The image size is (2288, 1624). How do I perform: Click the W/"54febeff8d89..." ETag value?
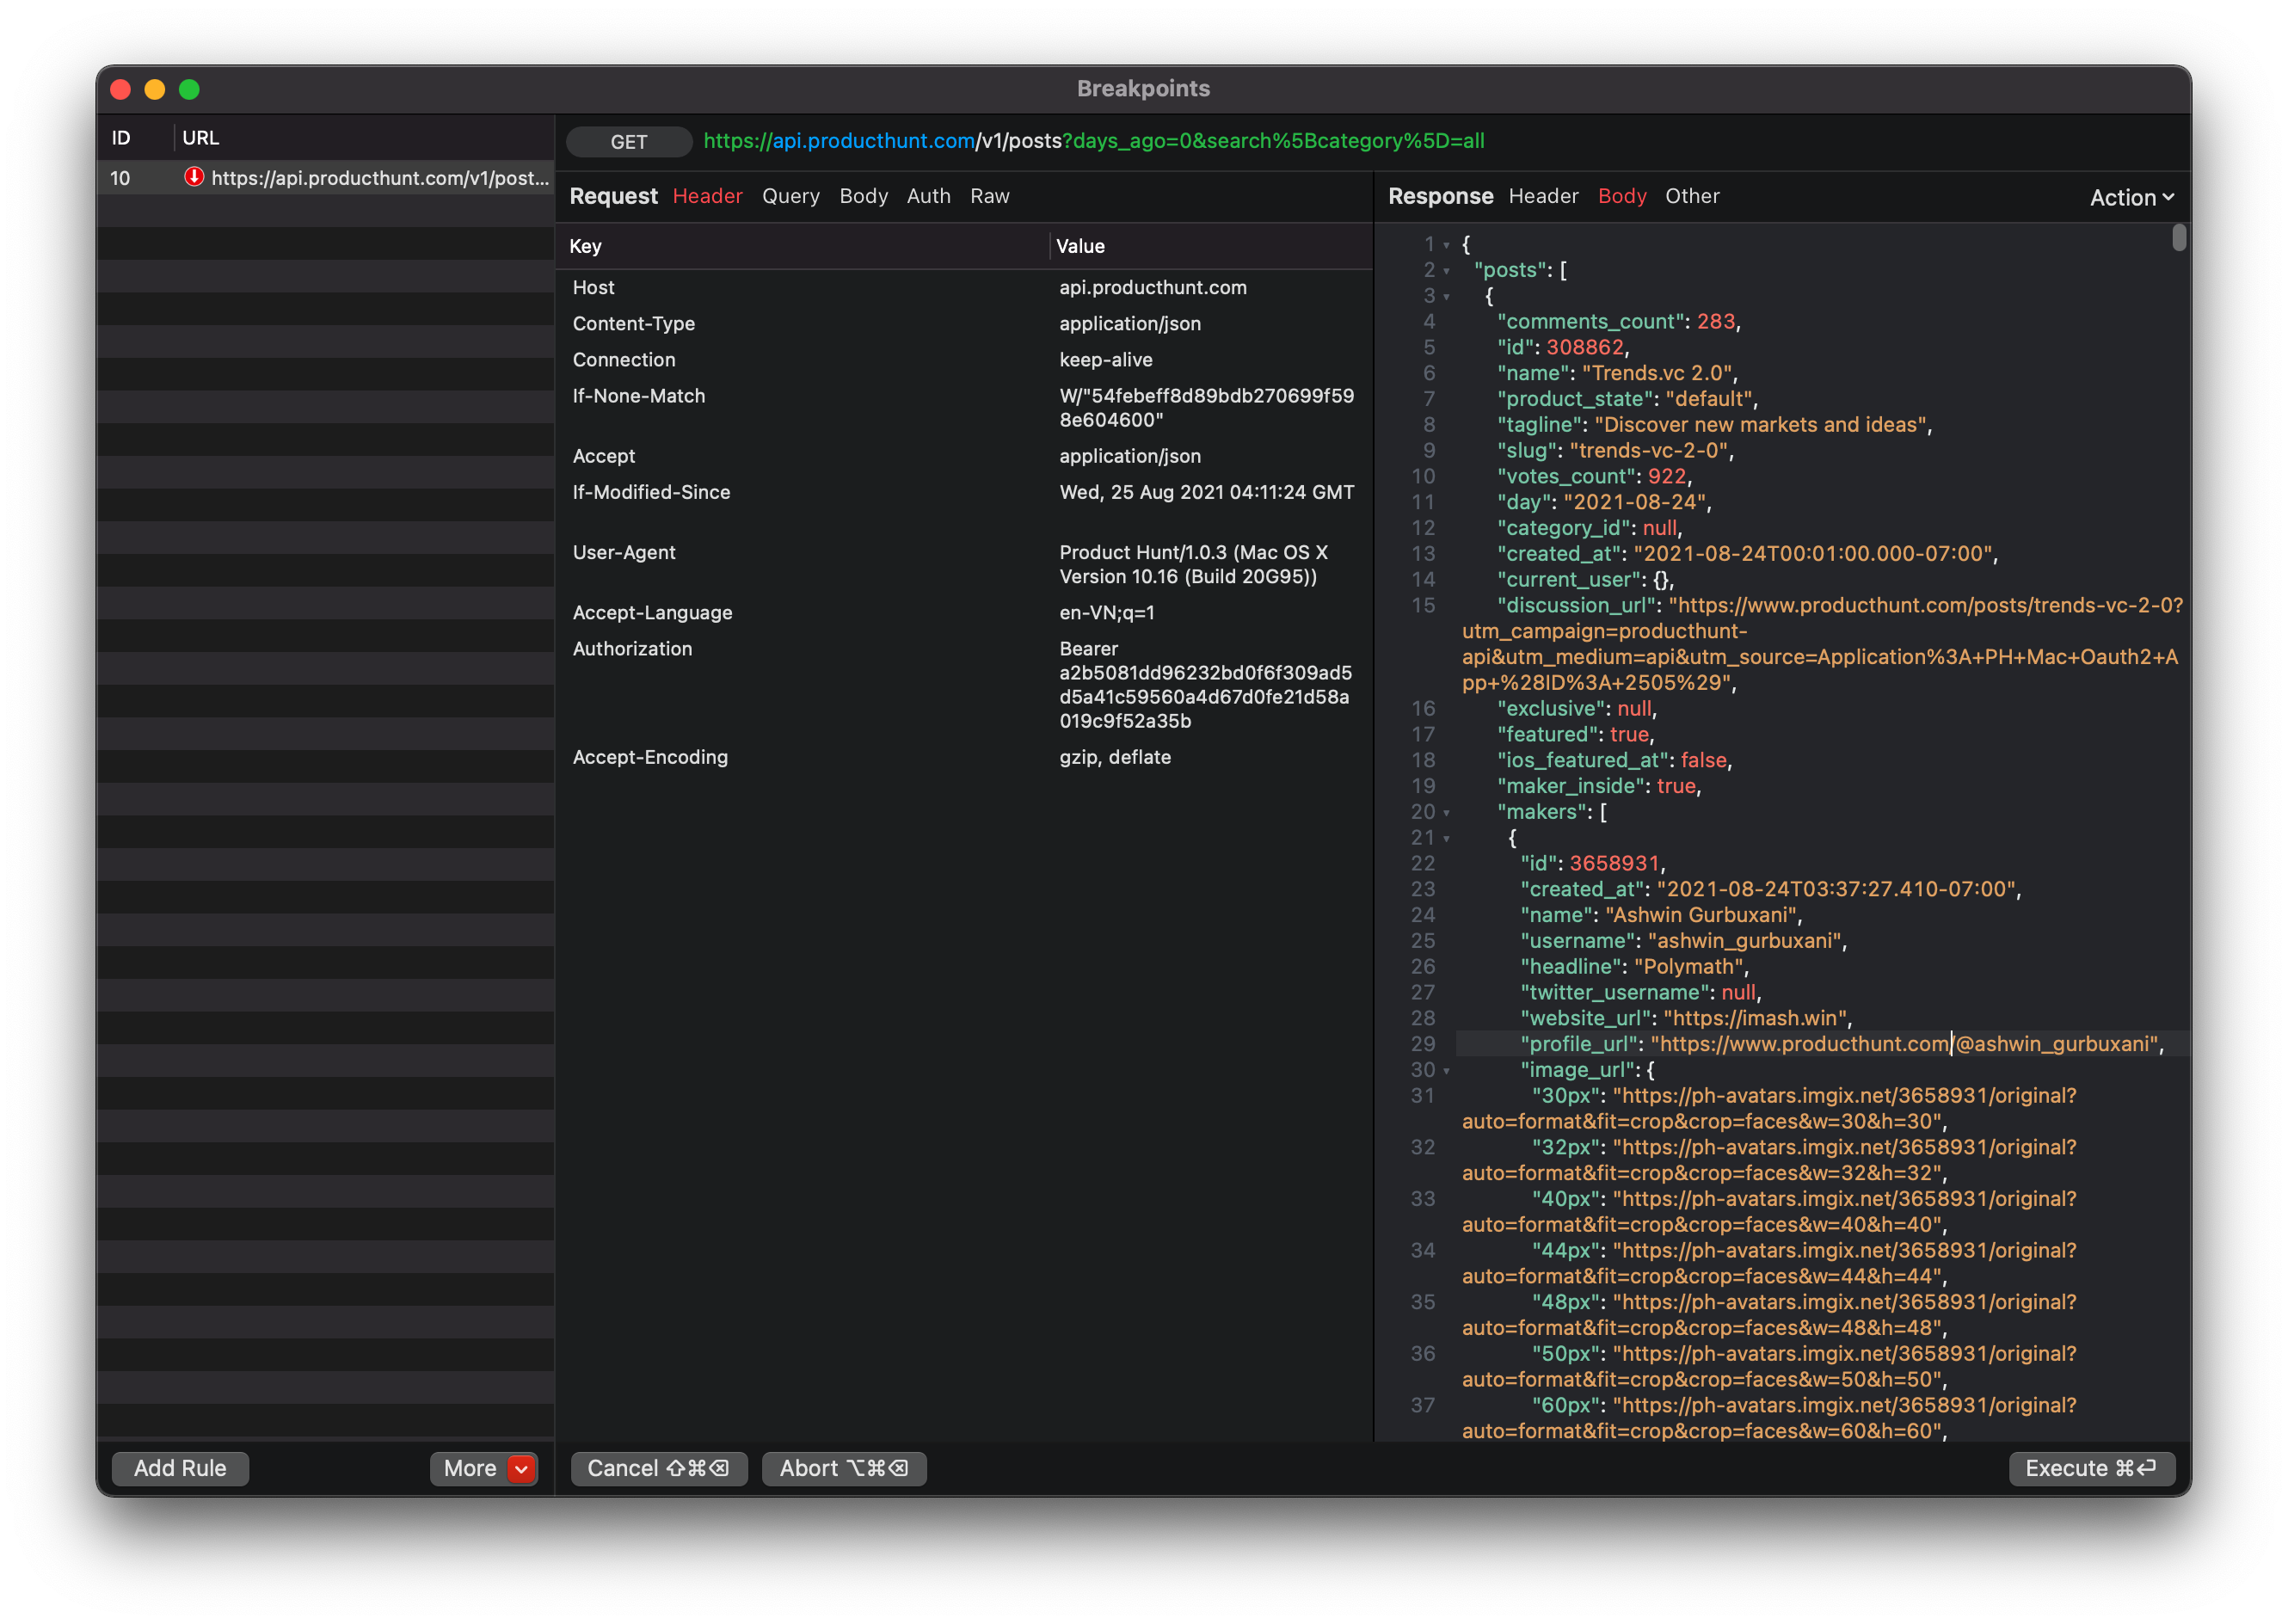coord(1206,408)
